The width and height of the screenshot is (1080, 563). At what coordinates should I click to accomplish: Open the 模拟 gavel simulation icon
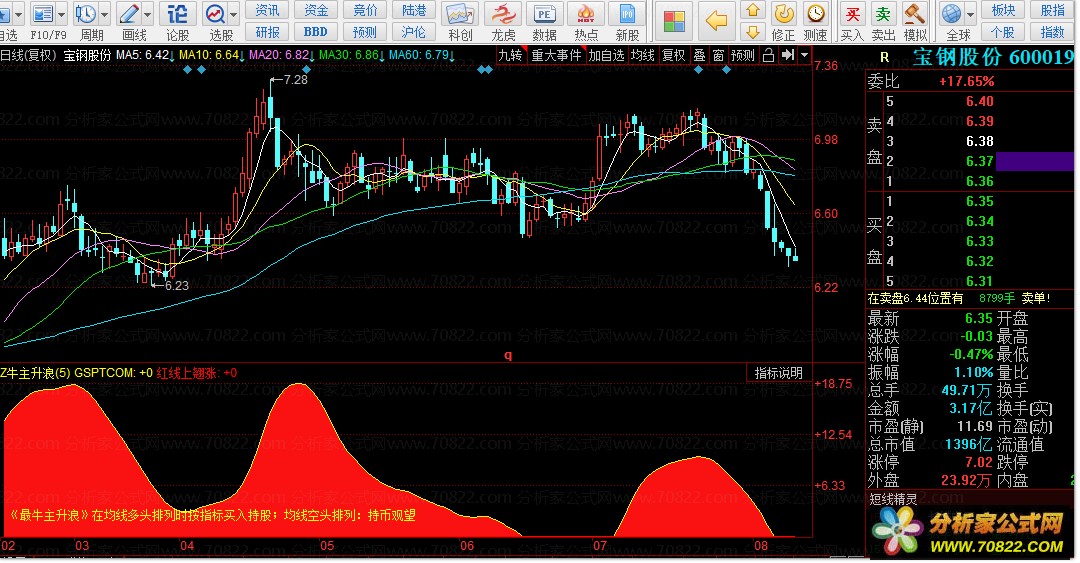[915, 14]
